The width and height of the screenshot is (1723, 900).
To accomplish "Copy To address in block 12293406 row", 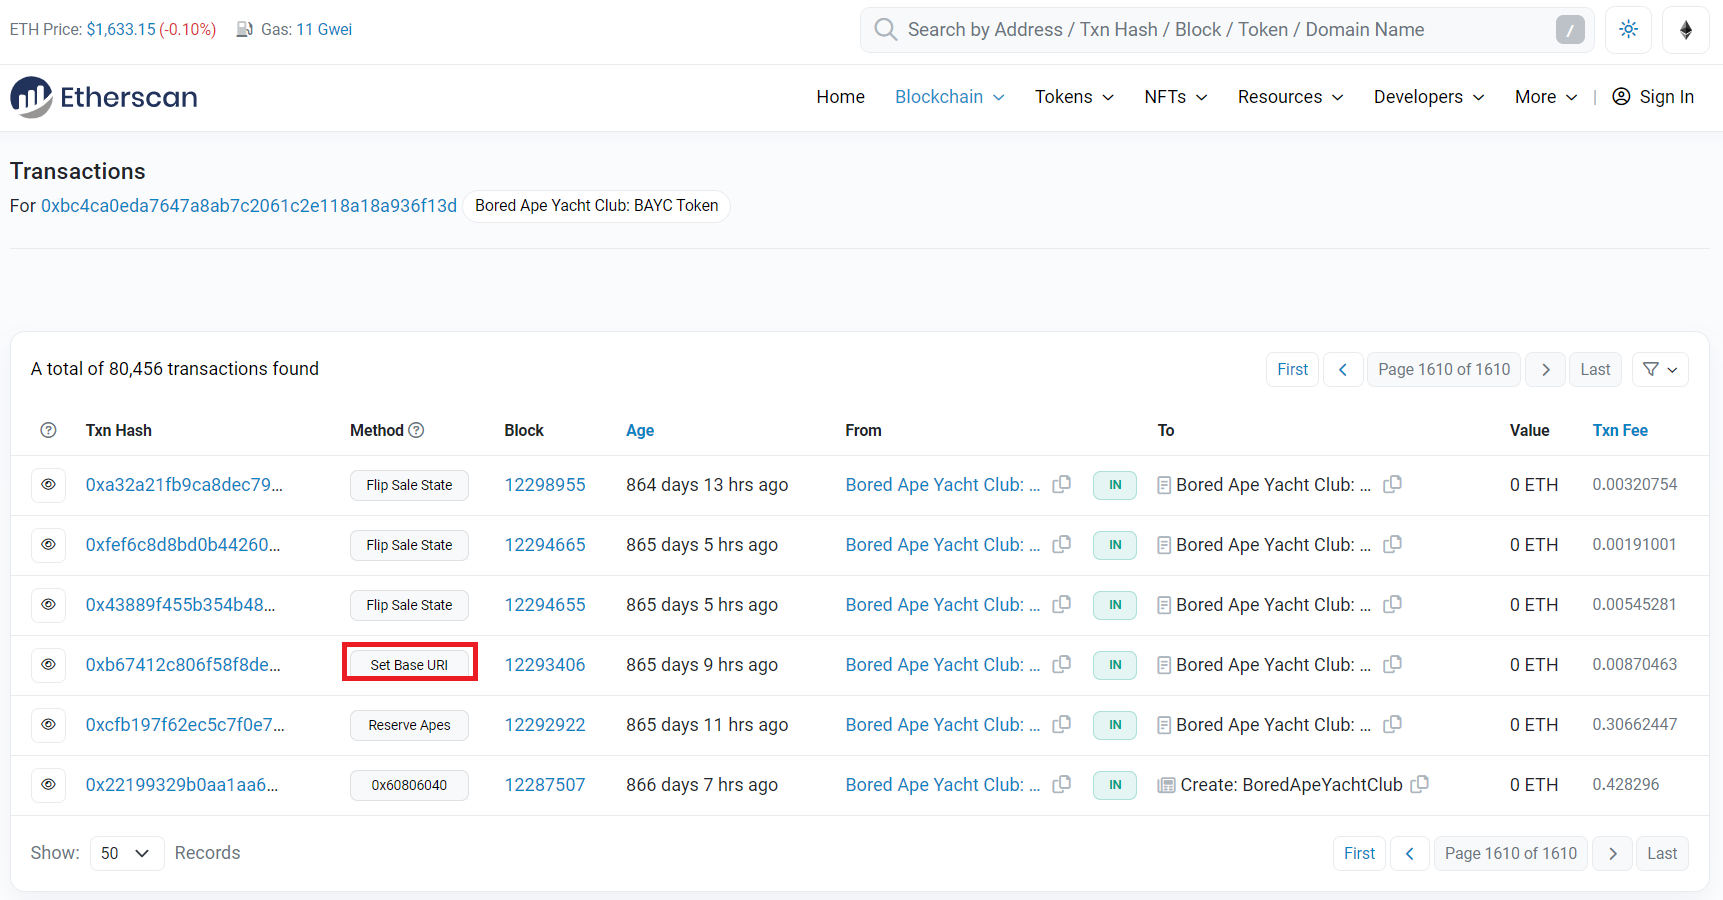I will coord(1392,664).
